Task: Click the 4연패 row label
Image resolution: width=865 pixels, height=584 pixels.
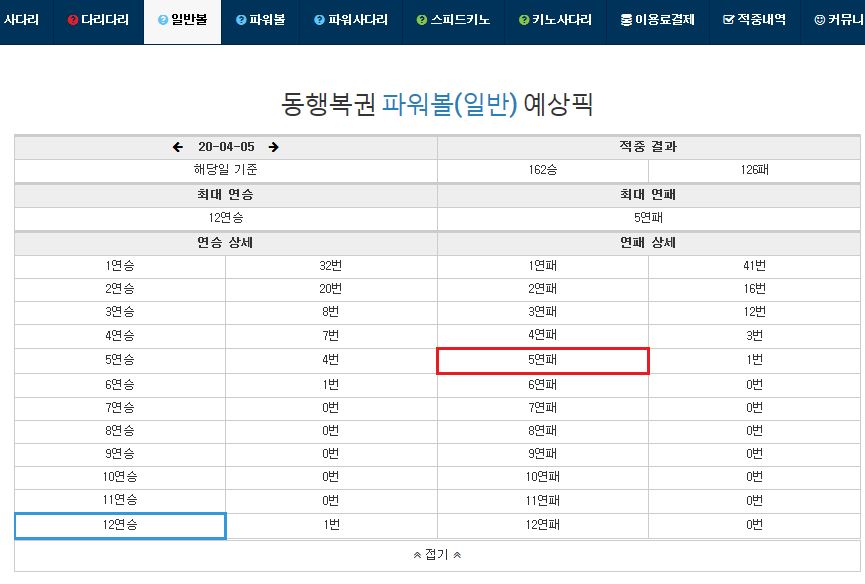Action: [543, 335]
